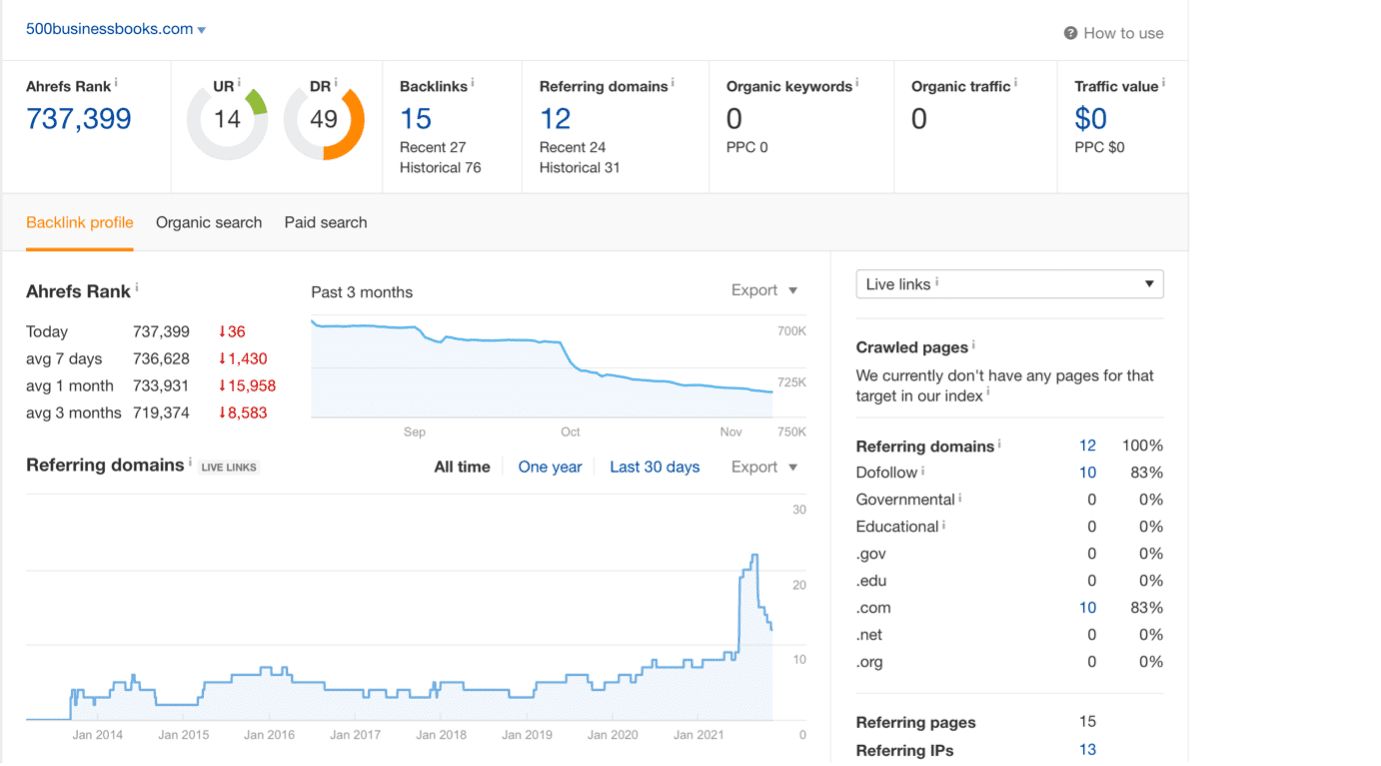
Task: Click the Historical 76 backlinks text
Action: point(440,168)
